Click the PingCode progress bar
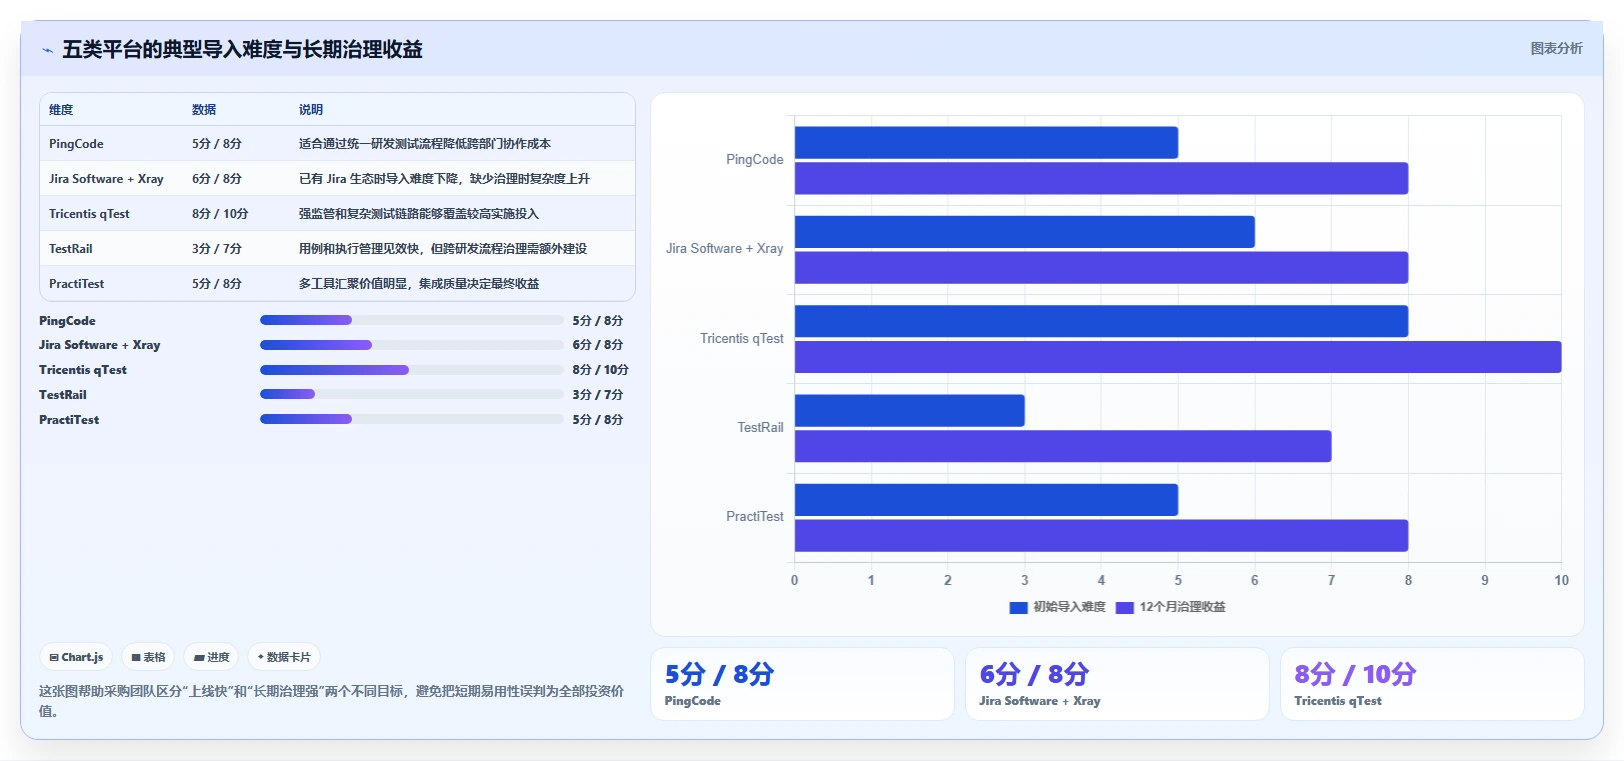The height and width of the screenshot is (761, 1624). [412, 320]
